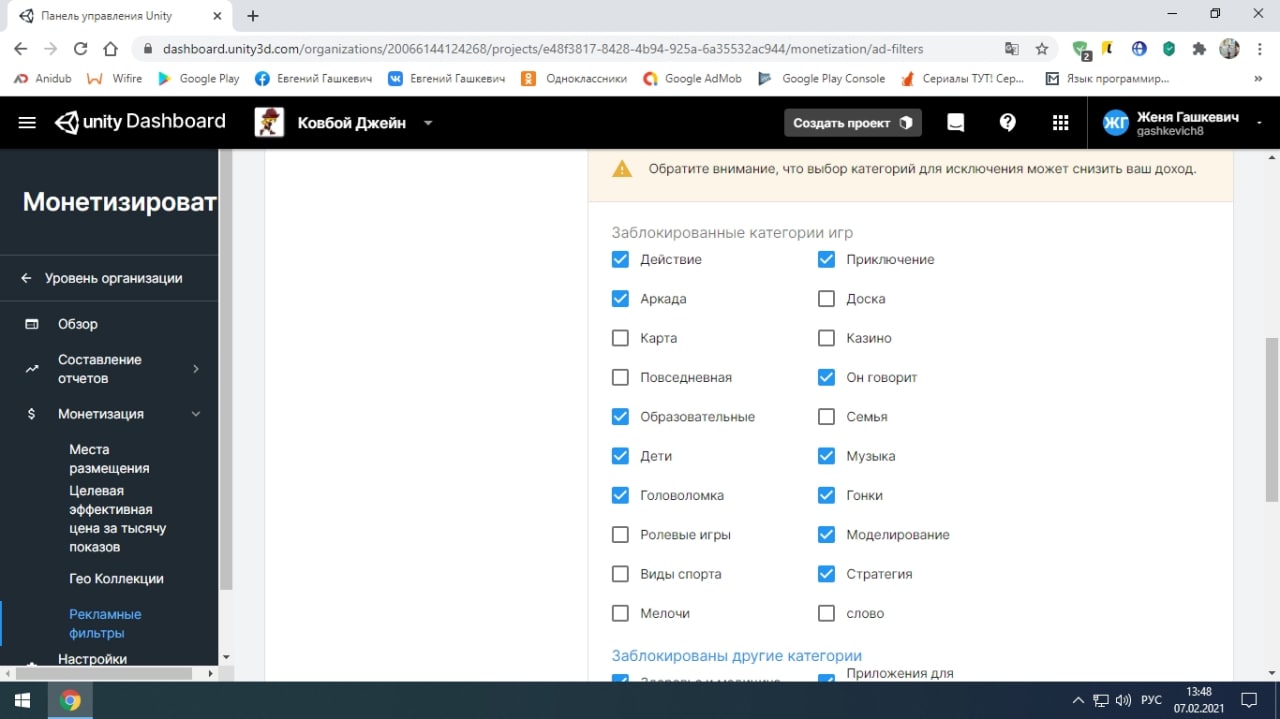Expand Составление отчетов chevron

[x=196, y=369]
